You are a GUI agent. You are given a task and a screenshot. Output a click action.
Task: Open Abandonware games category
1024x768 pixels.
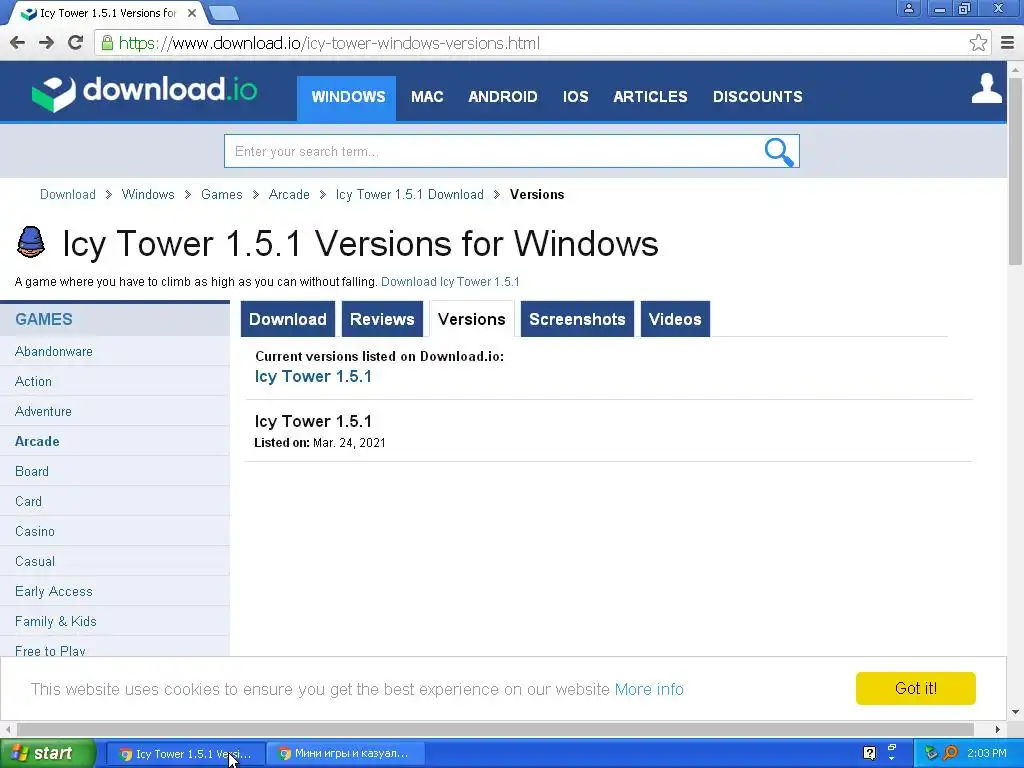[54, 351]
